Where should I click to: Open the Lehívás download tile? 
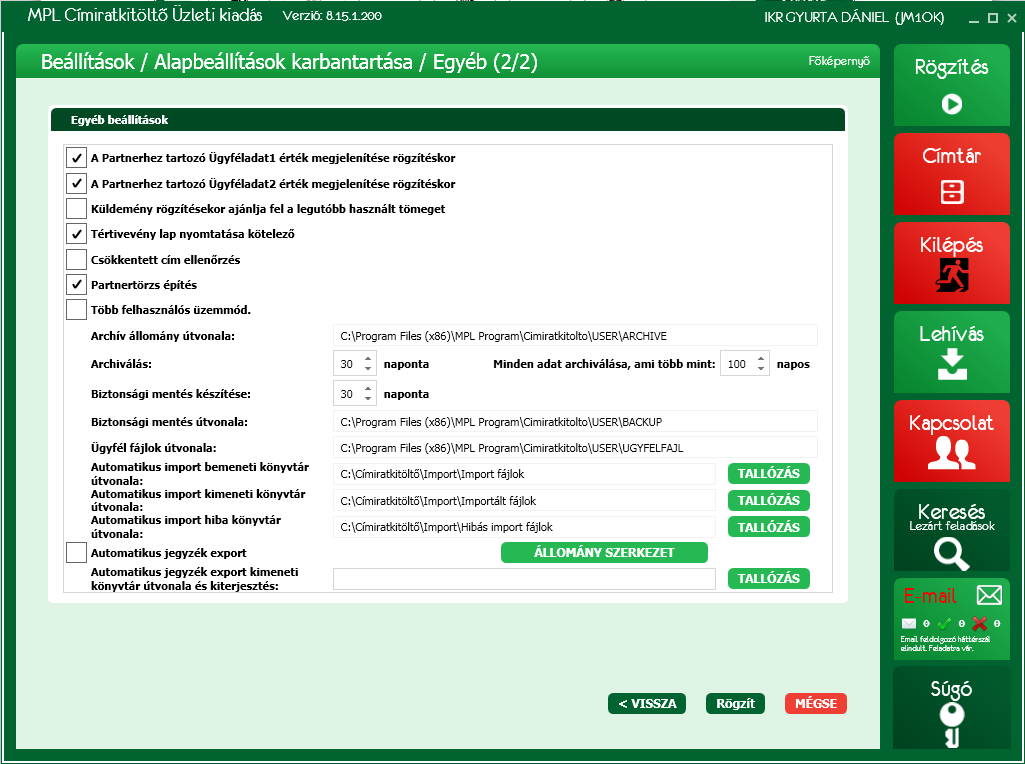(x=951, y=352)
